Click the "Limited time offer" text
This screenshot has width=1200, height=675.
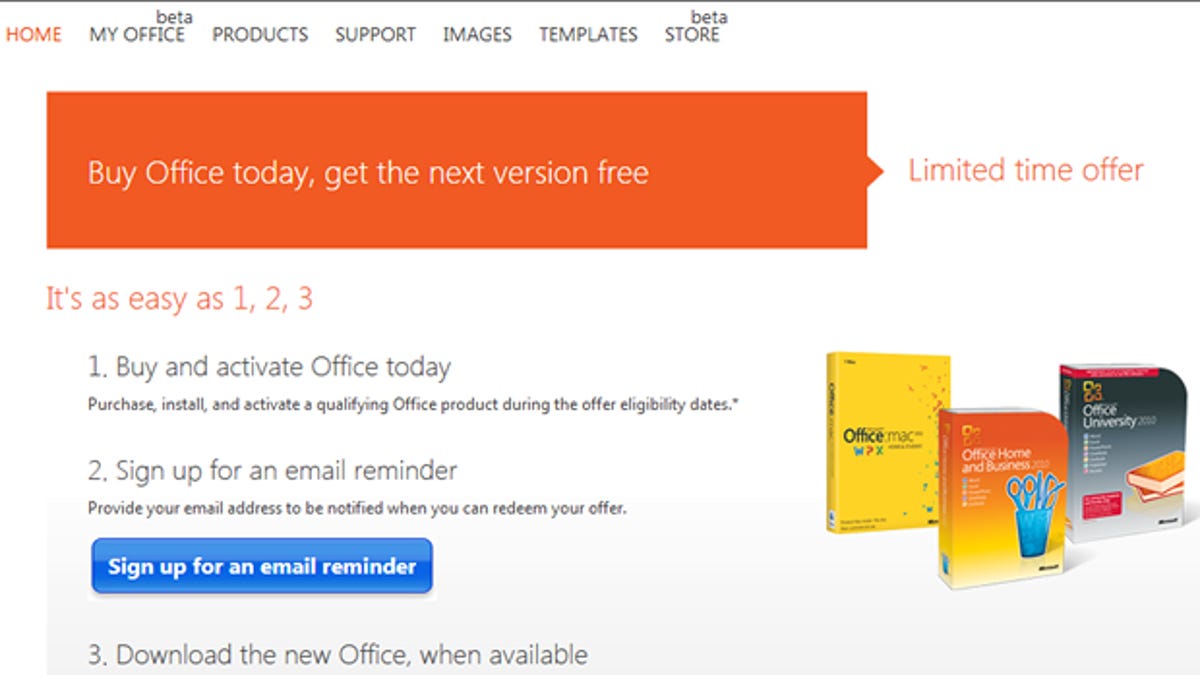click(1025, 170)
